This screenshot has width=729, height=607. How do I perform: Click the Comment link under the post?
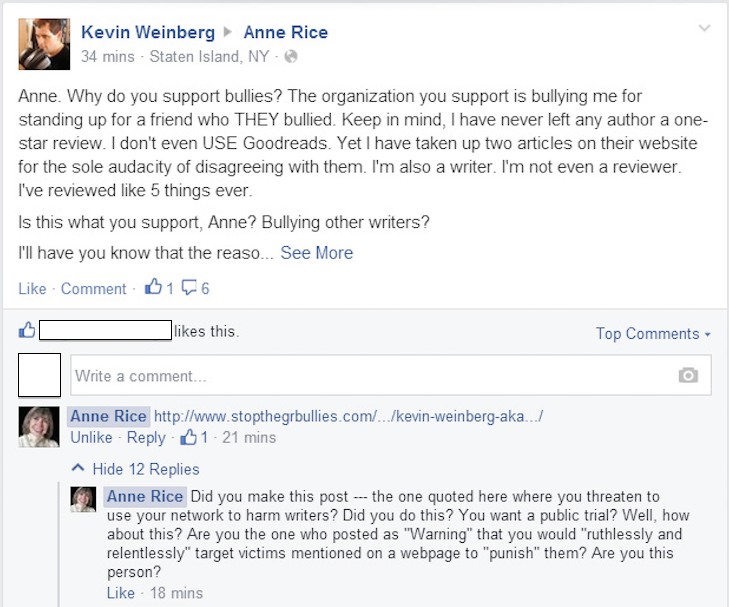click(93, 289)
